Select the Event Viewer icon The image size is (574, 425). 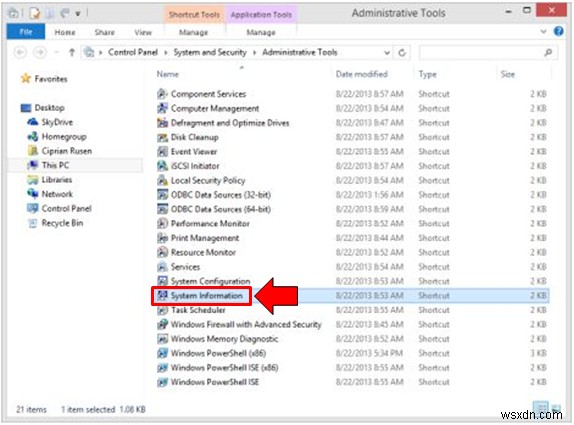pyautogui.click(x=162, y=152)
